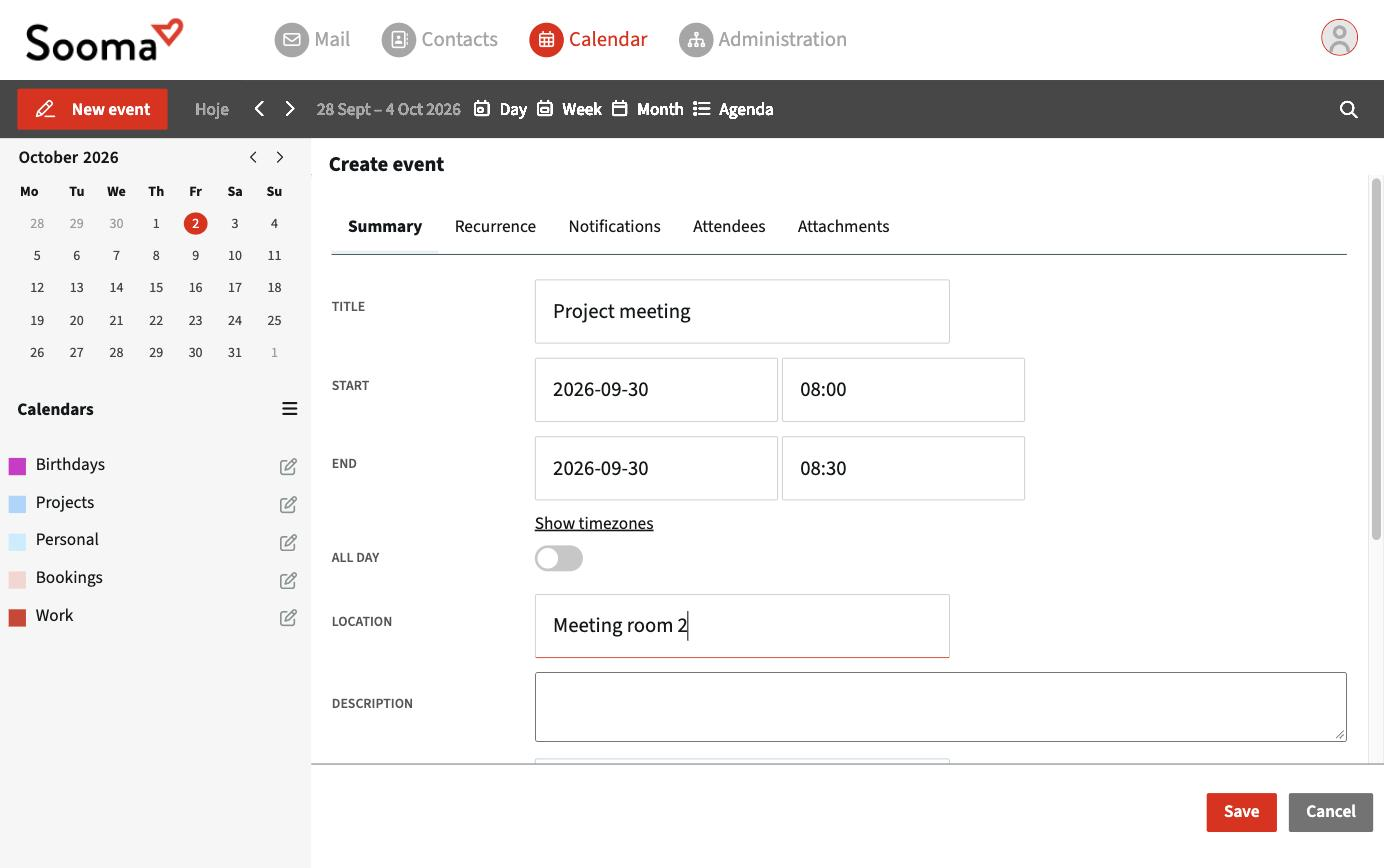The width and height of the screenshot is (1384, 868).
Task: Edit the Birthdays calendar
Action: click(x=288, y=466)
